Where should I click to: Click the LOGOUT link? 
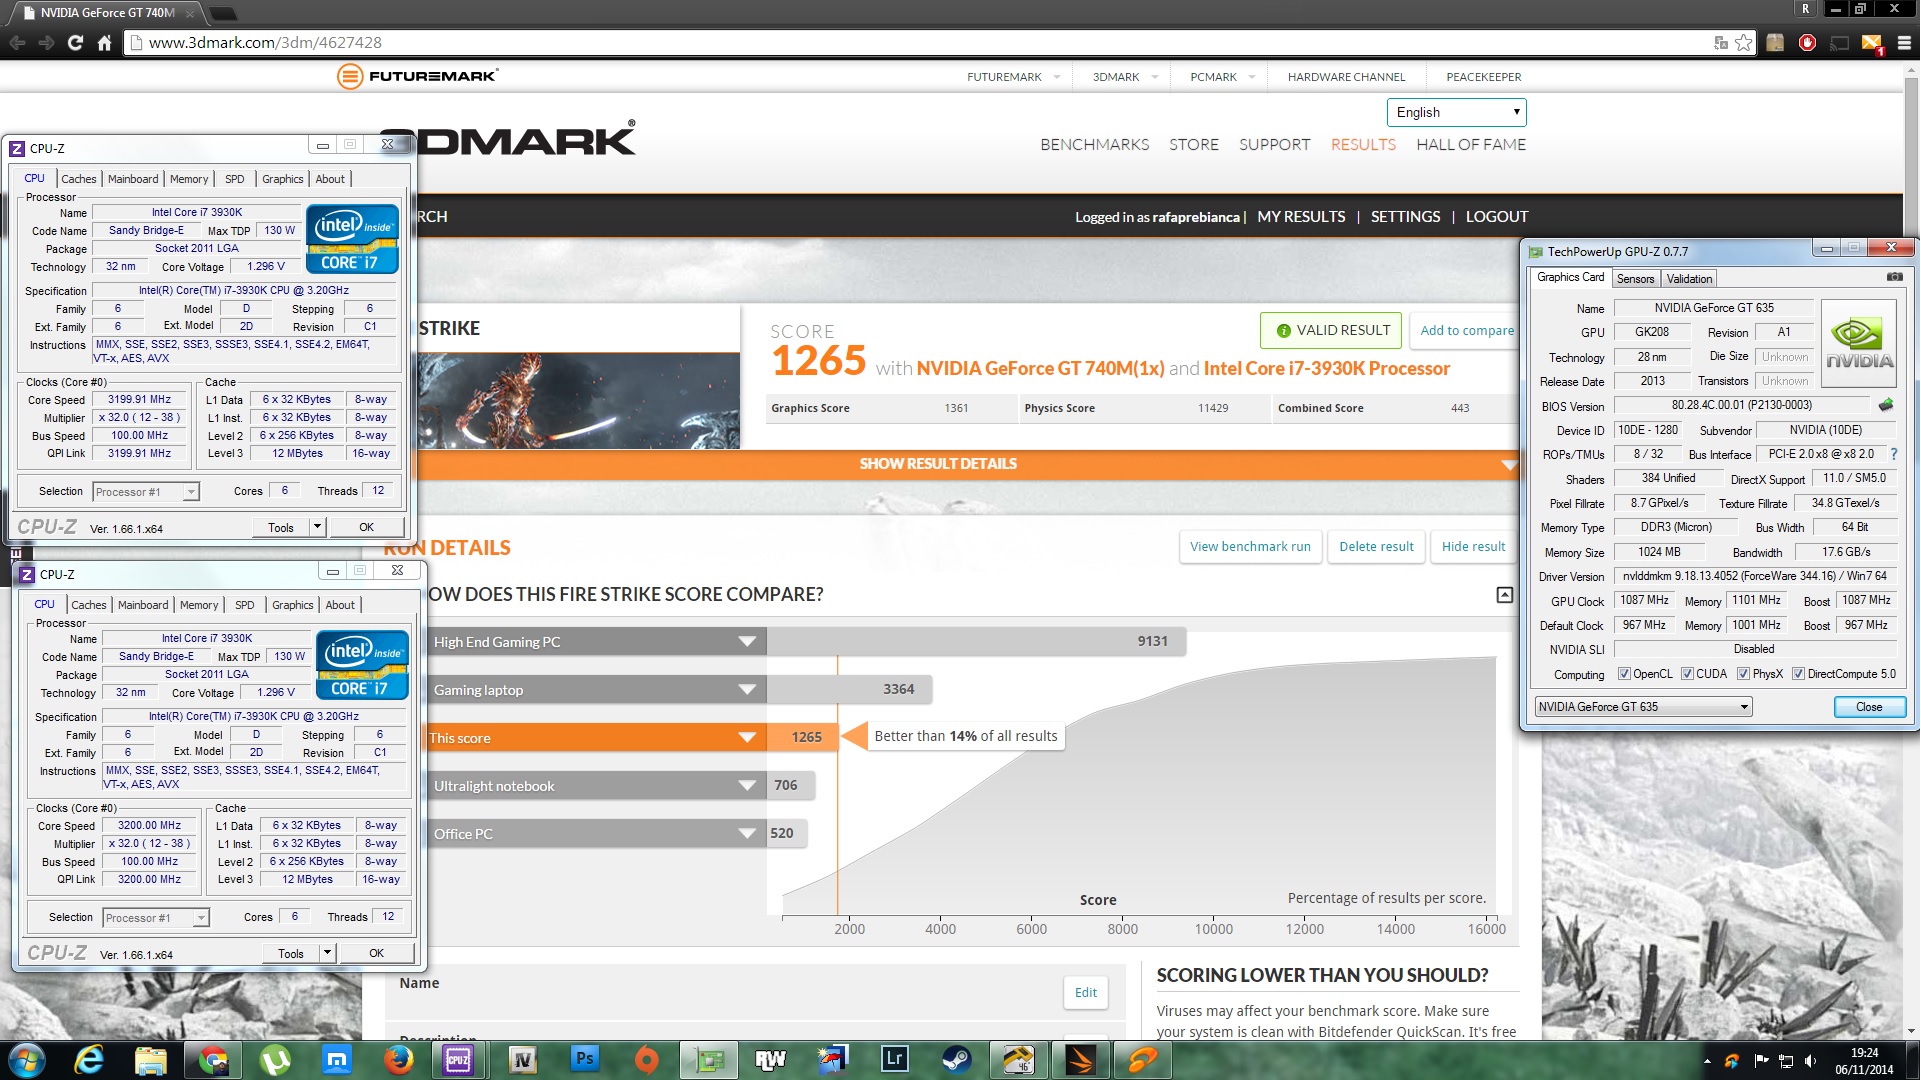pyautogui.click(x=1496, y=217)
